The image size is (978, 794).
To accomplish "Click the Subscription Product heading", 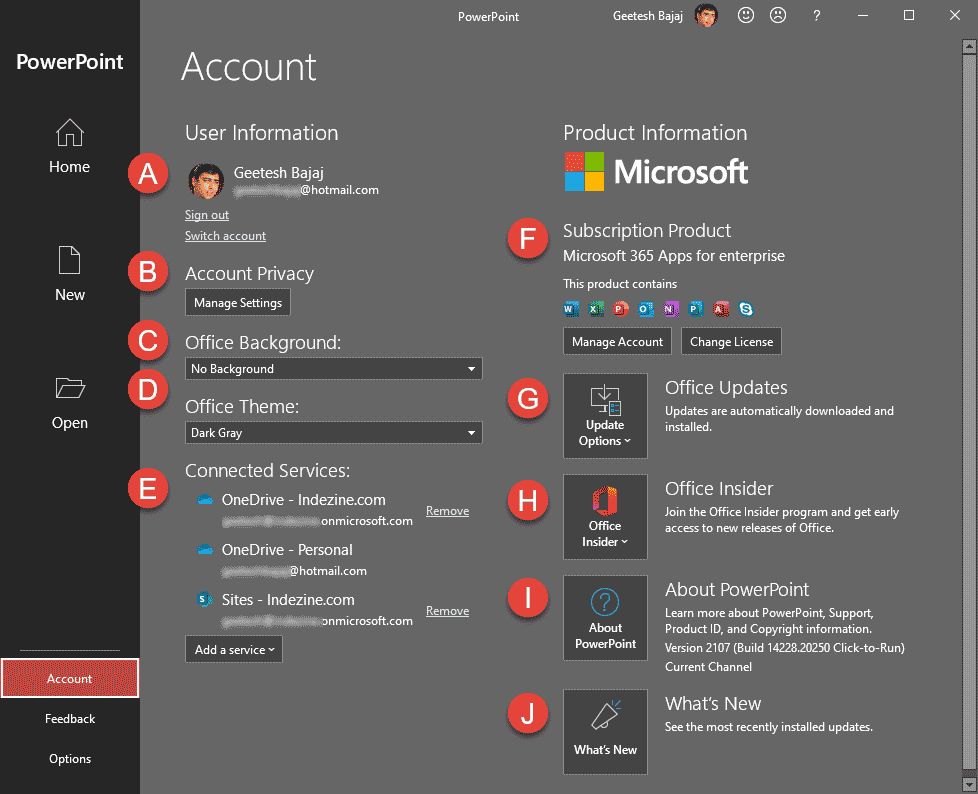I will click(647, 230).
